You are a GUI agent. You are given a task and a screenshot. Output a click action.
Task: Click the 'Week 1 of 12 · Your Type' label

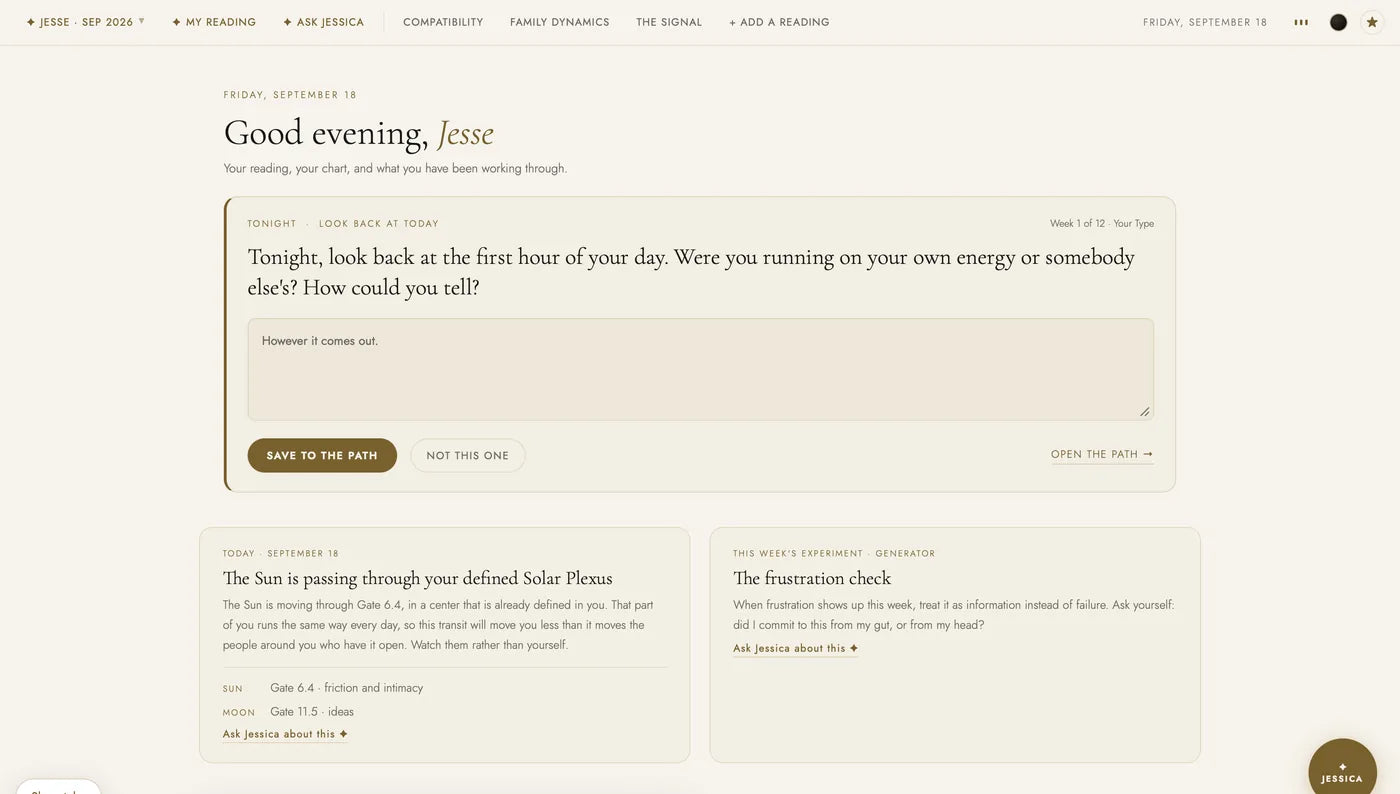click(x=1102, y=223)
